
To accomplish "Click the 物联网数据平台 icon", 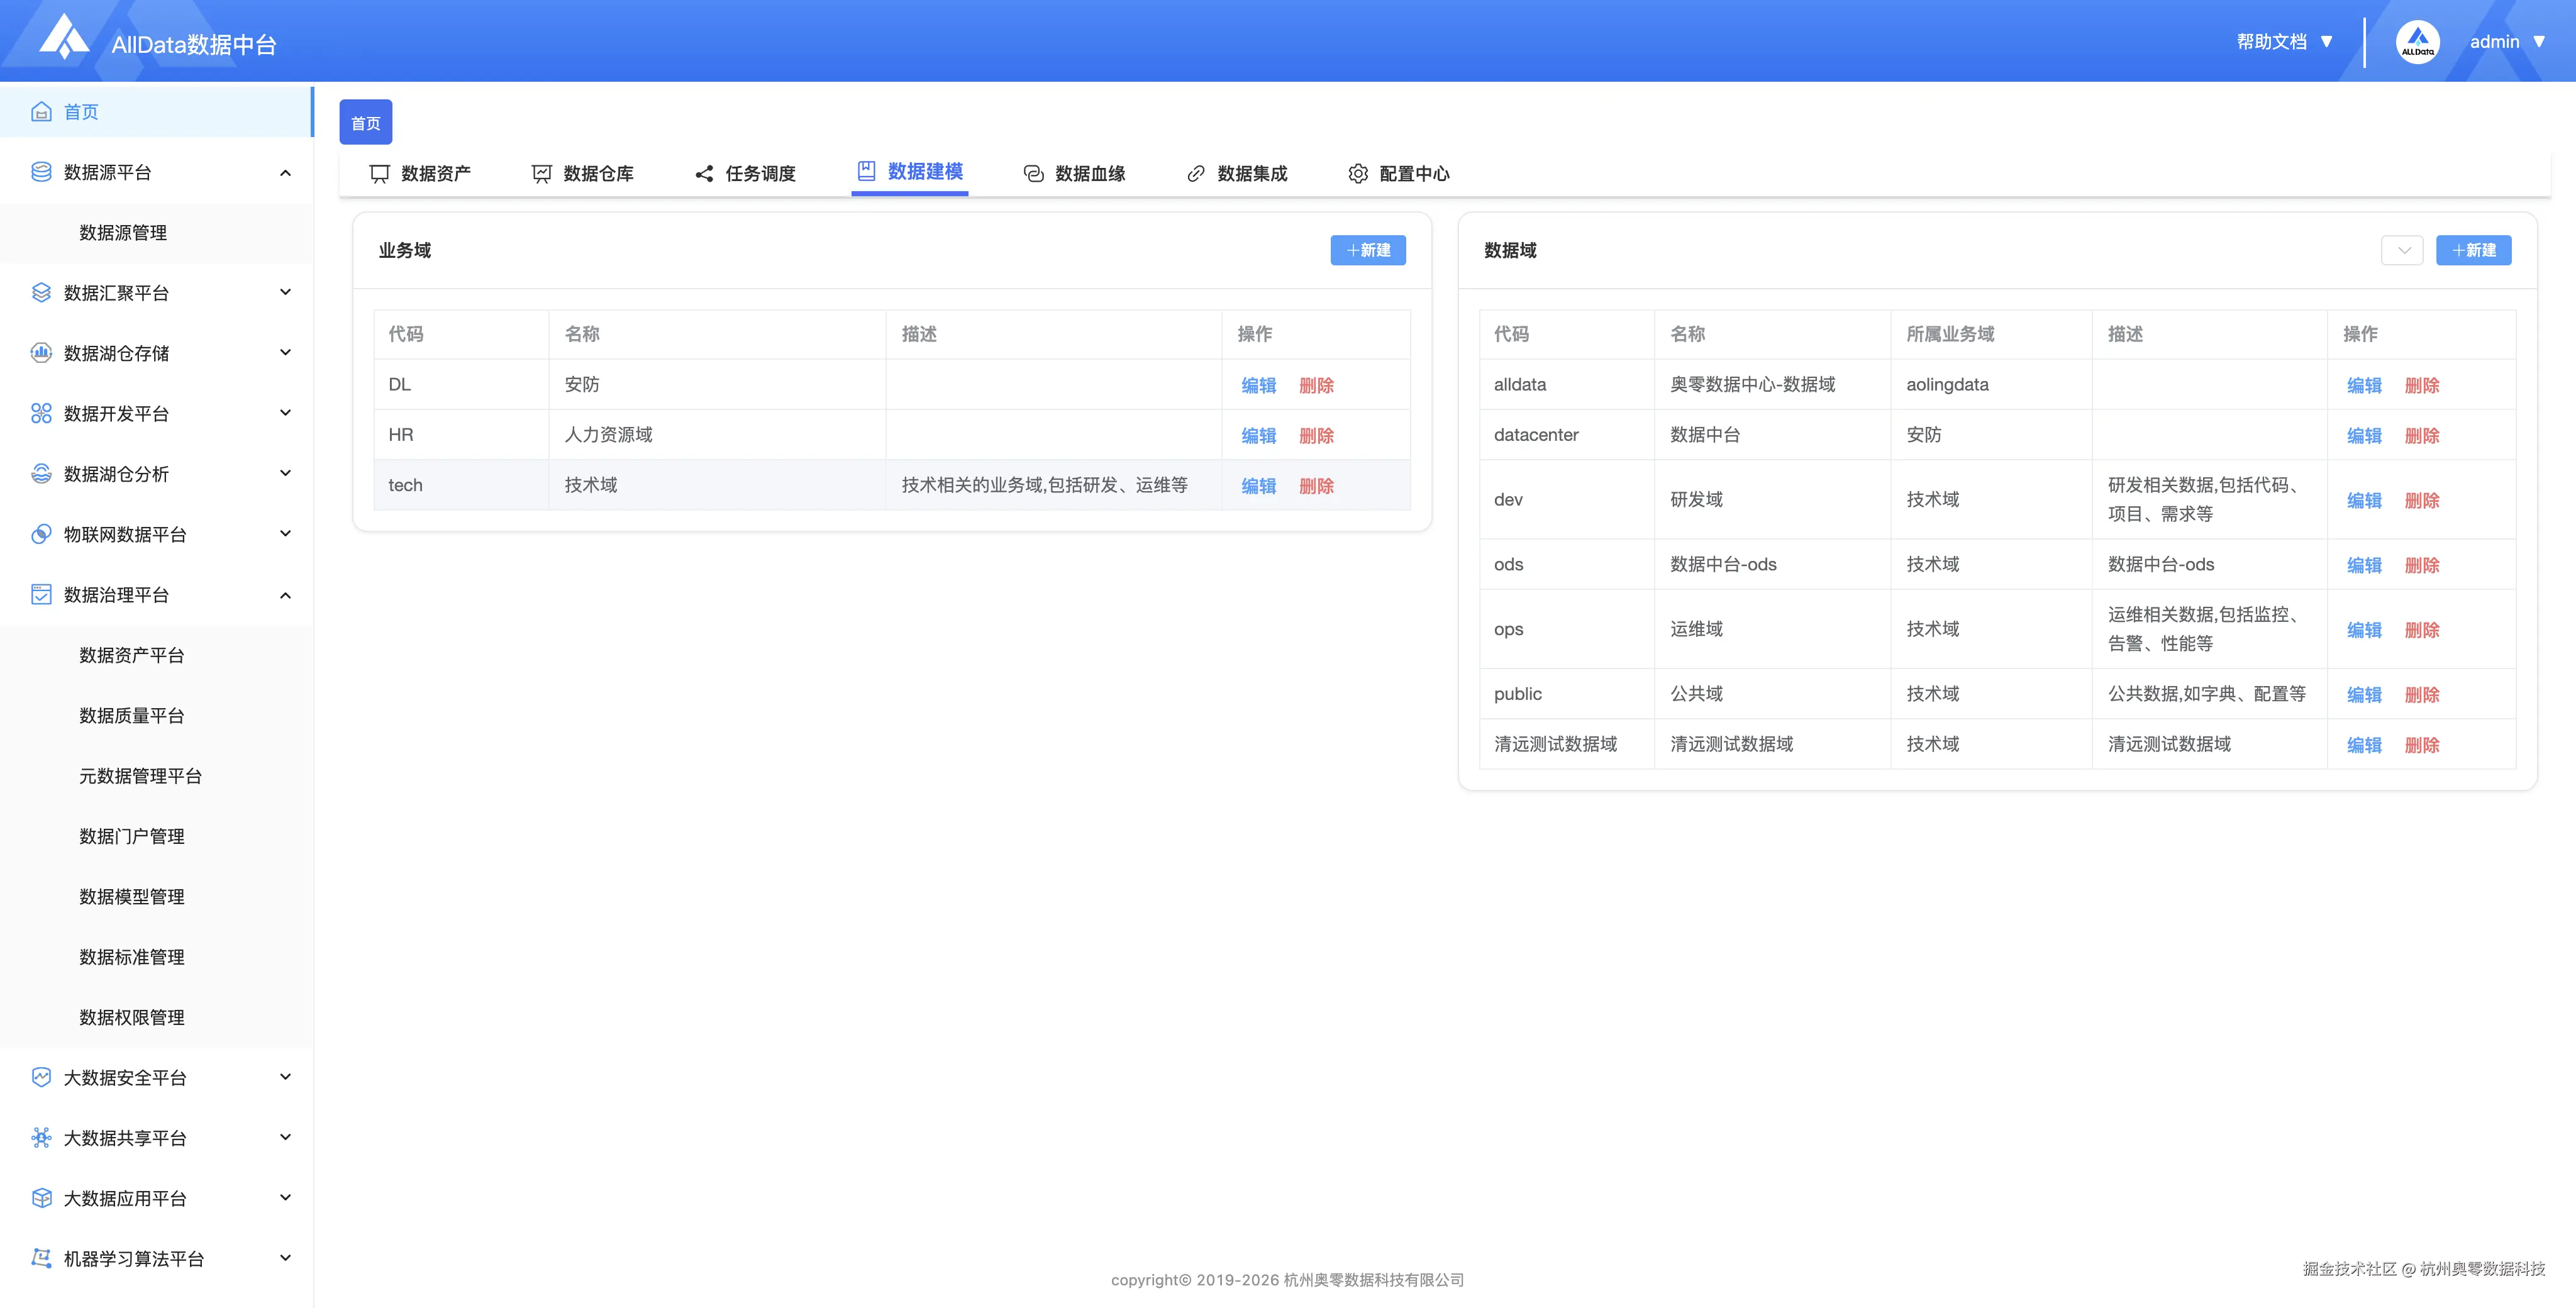I will coord(41,534).
